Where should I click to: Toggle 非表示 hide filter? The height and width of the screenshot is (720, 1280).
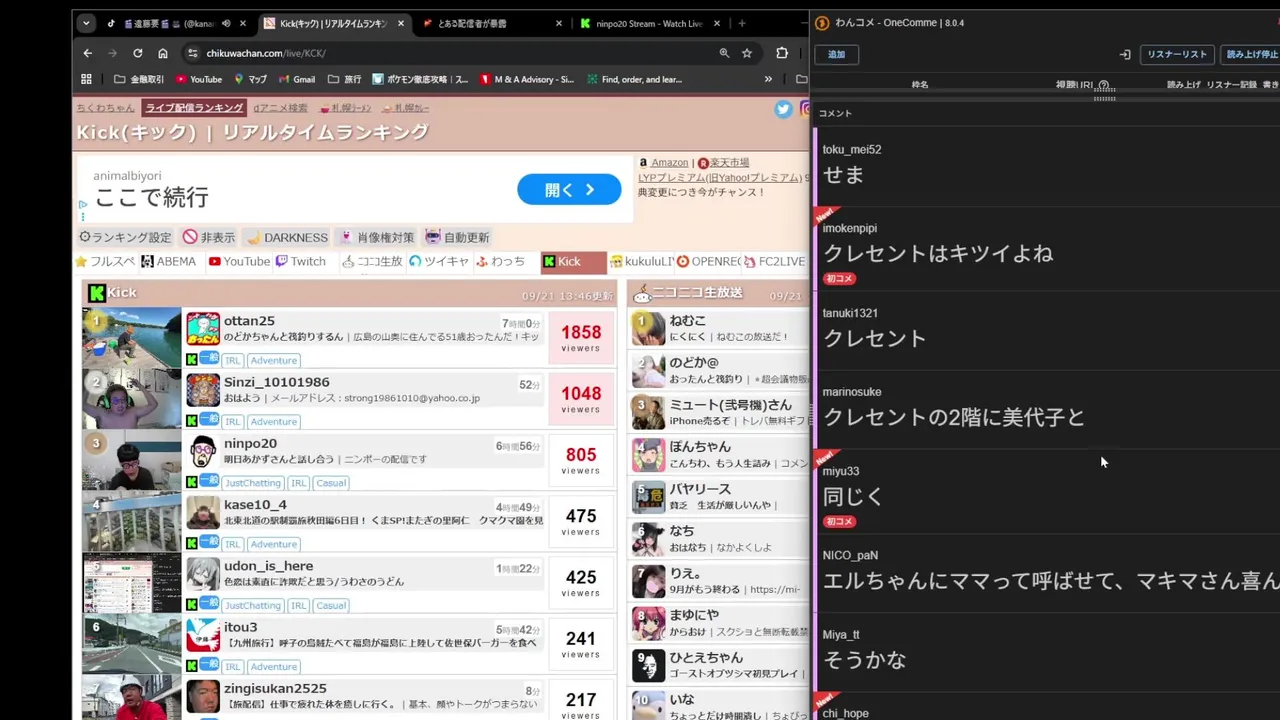[209, 237]
